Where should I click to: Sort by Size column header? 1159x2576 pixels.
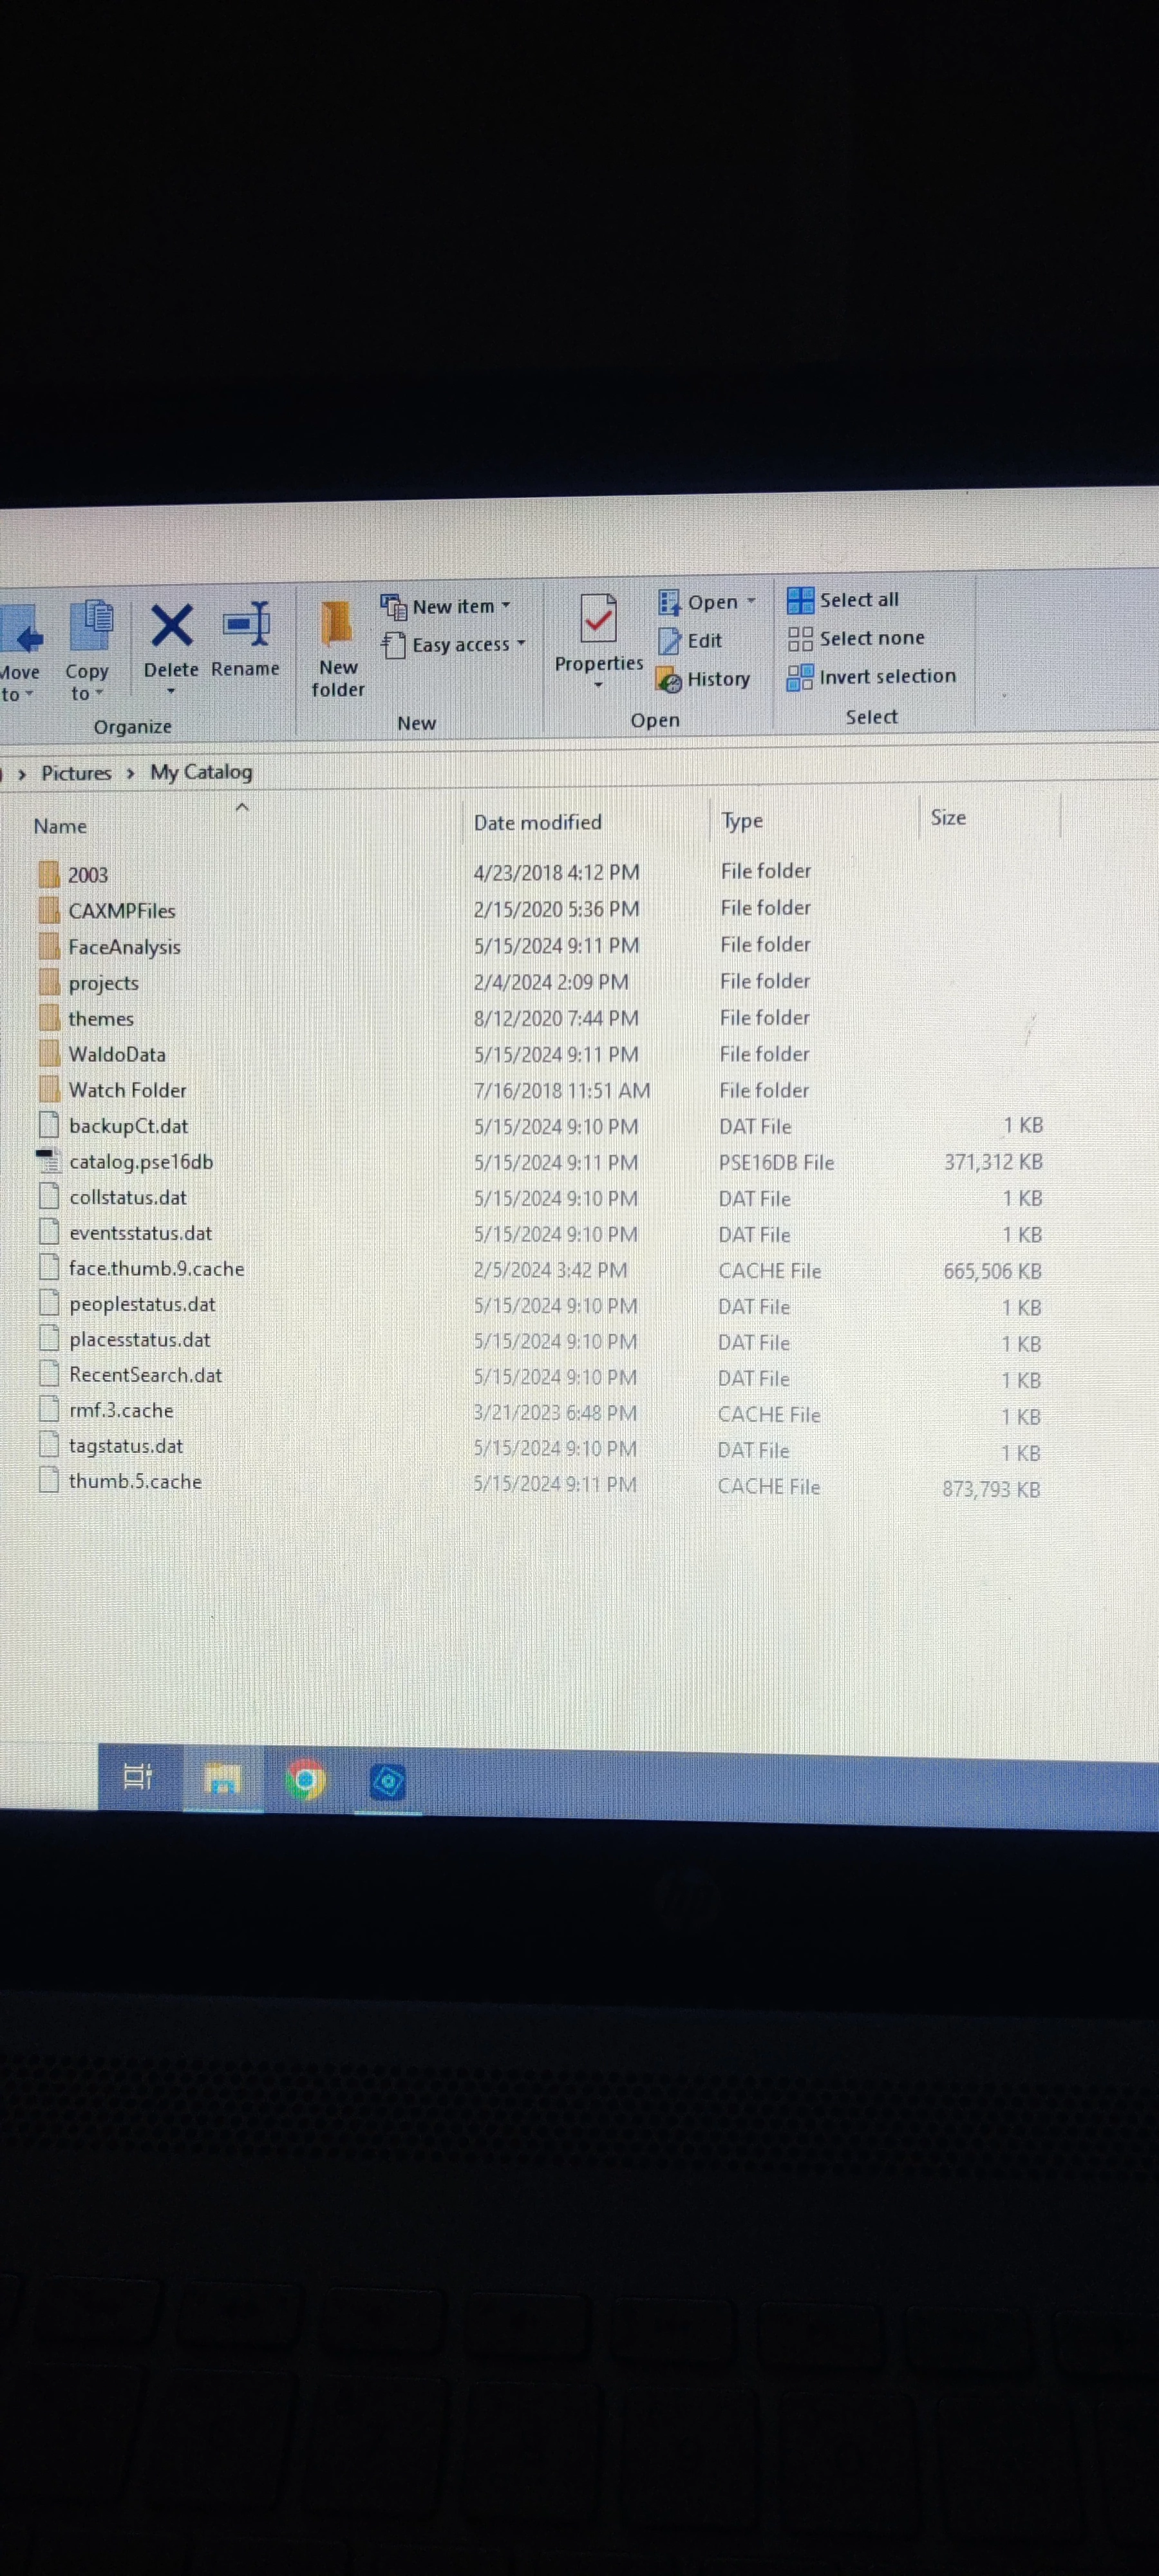pos(948,817)
